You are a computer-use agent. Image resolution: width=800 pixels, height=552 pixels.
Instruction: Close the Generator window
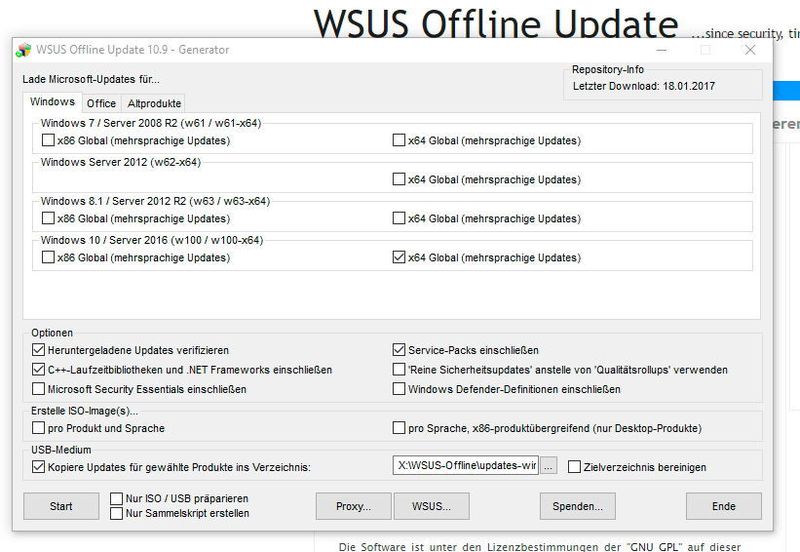[750, 50]
